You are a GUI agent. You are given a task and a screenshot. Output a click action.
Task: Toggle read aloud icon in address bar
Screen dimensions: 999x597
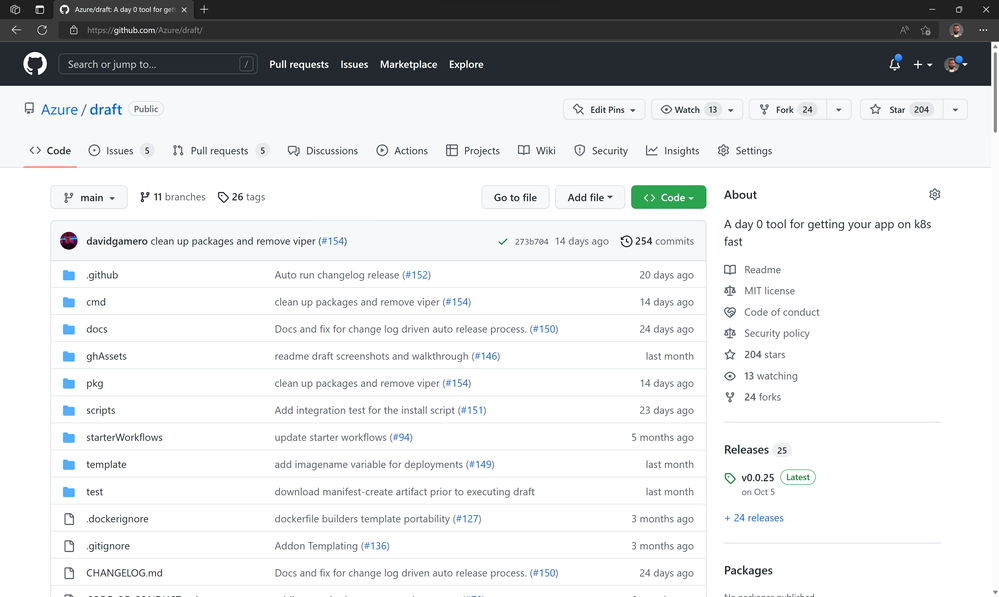(904, 30)
